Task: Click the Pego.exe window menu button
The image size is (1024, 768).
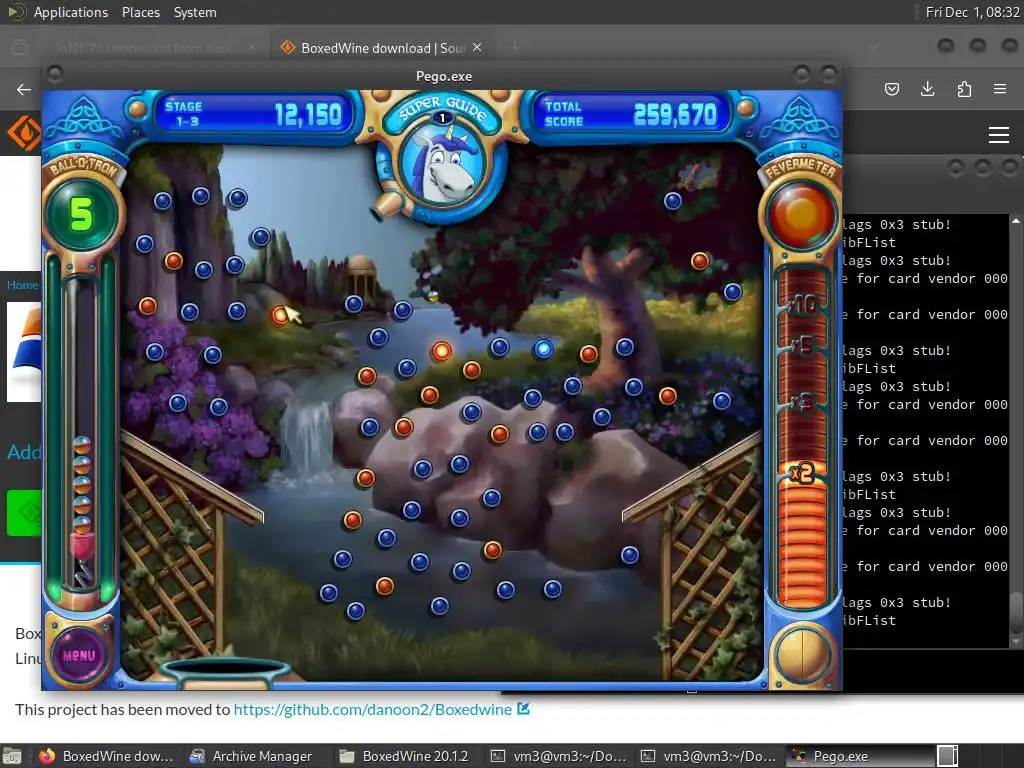Action: [x=56, y=74]
